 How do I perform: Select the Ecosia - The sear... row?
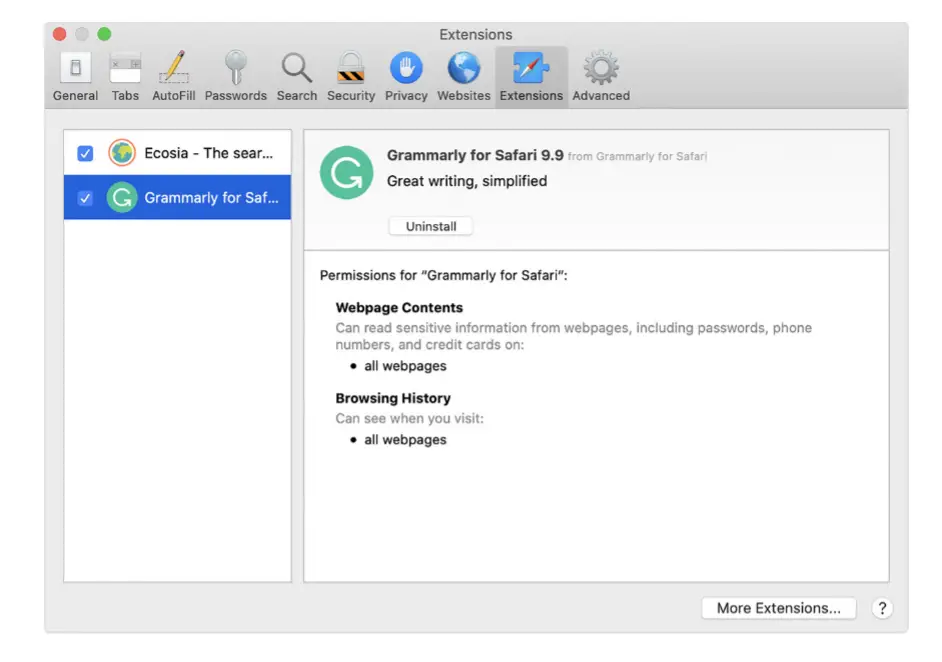[177, 153]
